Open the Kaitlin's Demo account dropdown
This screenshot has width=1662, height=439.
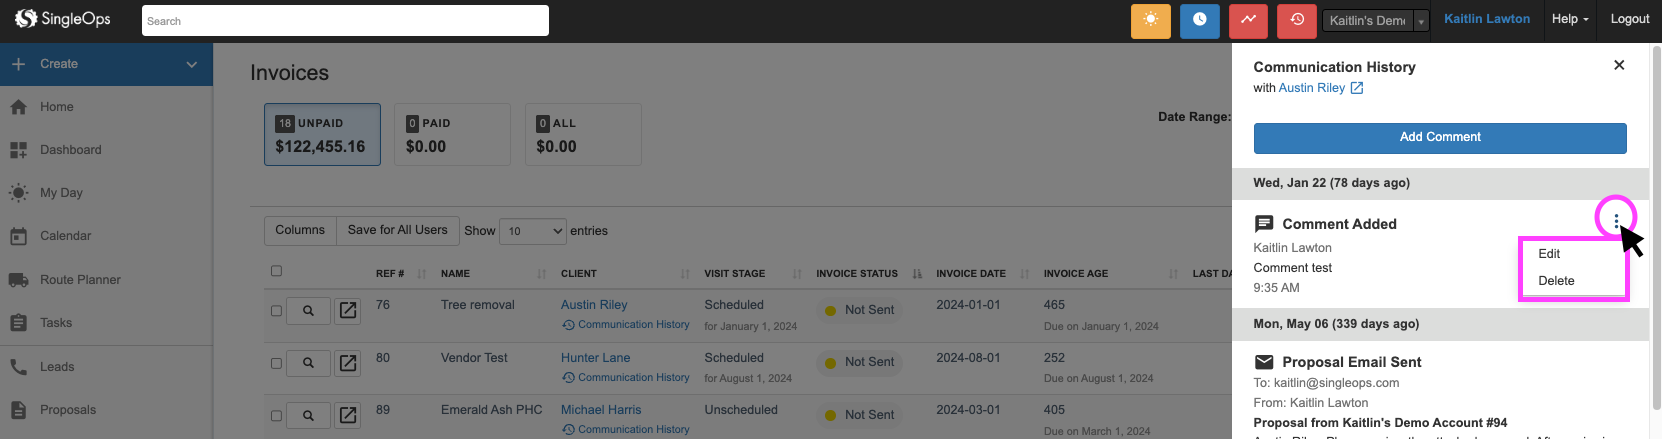coord(1377,20)
